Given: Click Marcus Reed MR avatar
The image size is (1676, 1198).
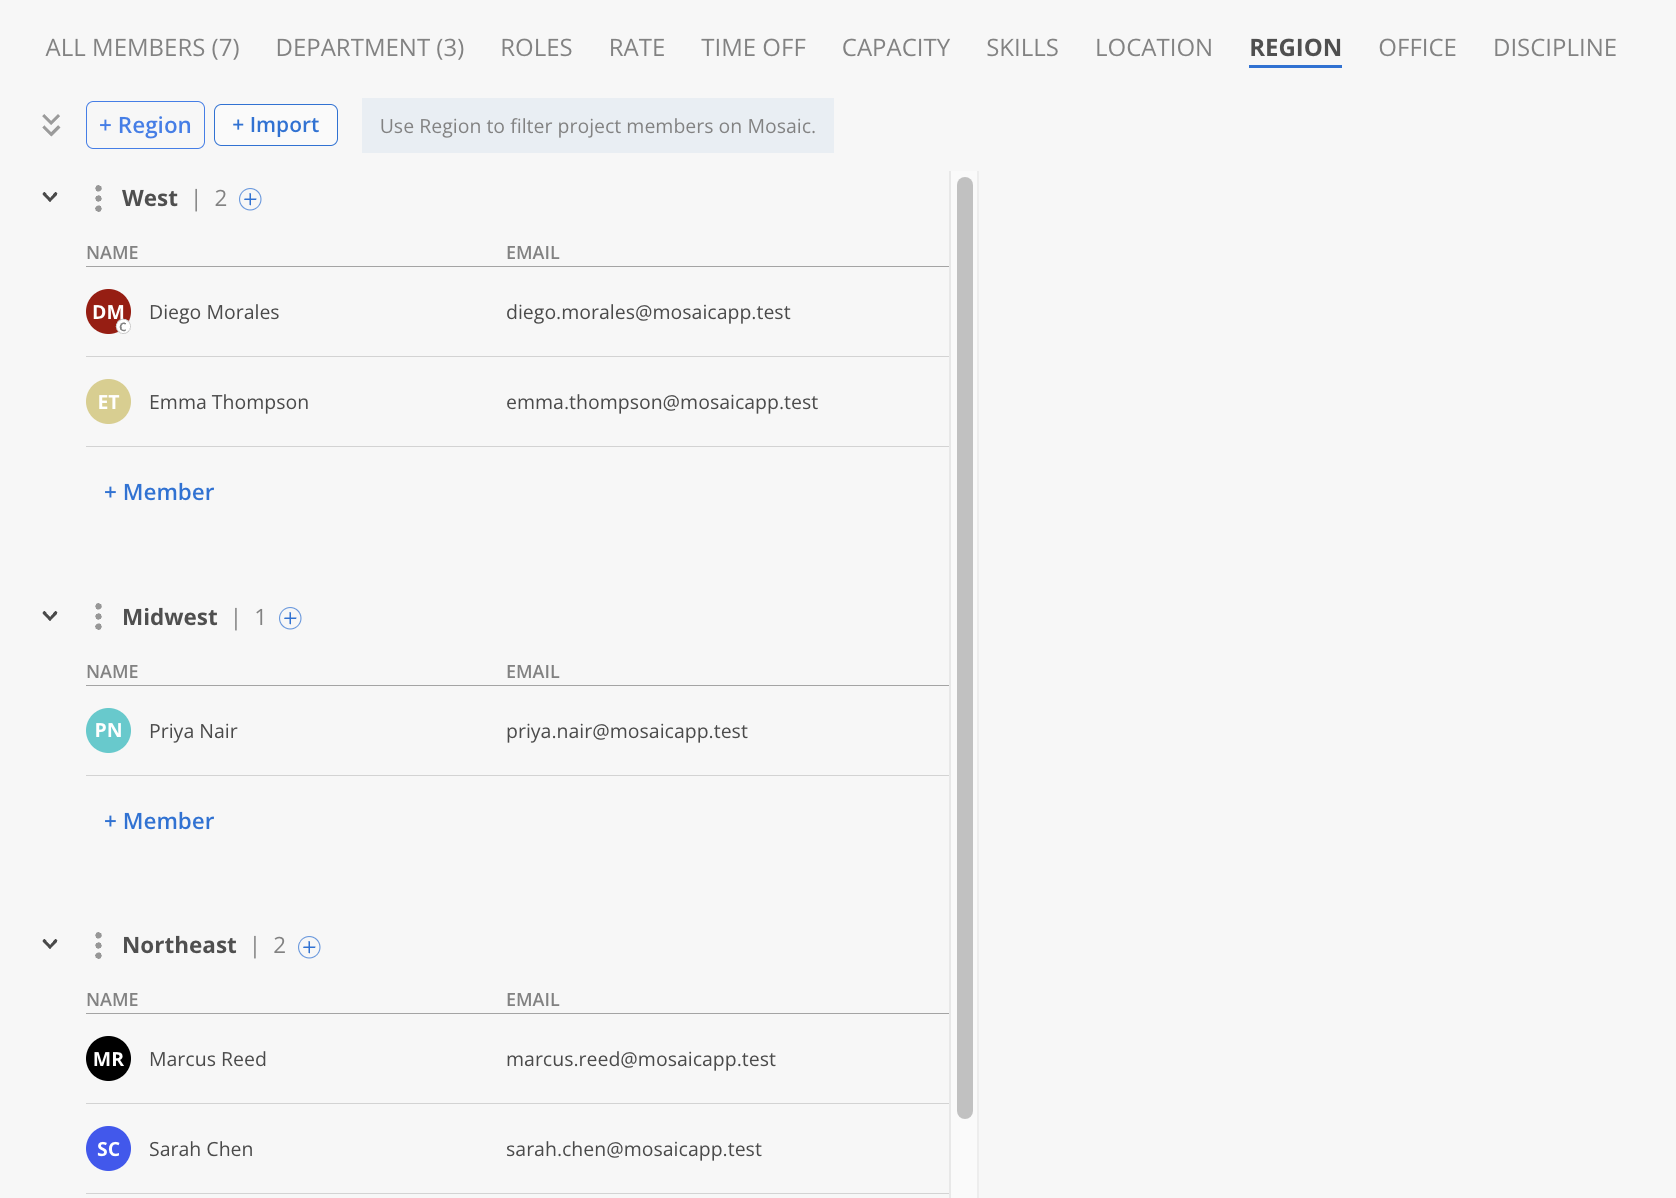Looking at the screenshot, I should pos(108,1059).
